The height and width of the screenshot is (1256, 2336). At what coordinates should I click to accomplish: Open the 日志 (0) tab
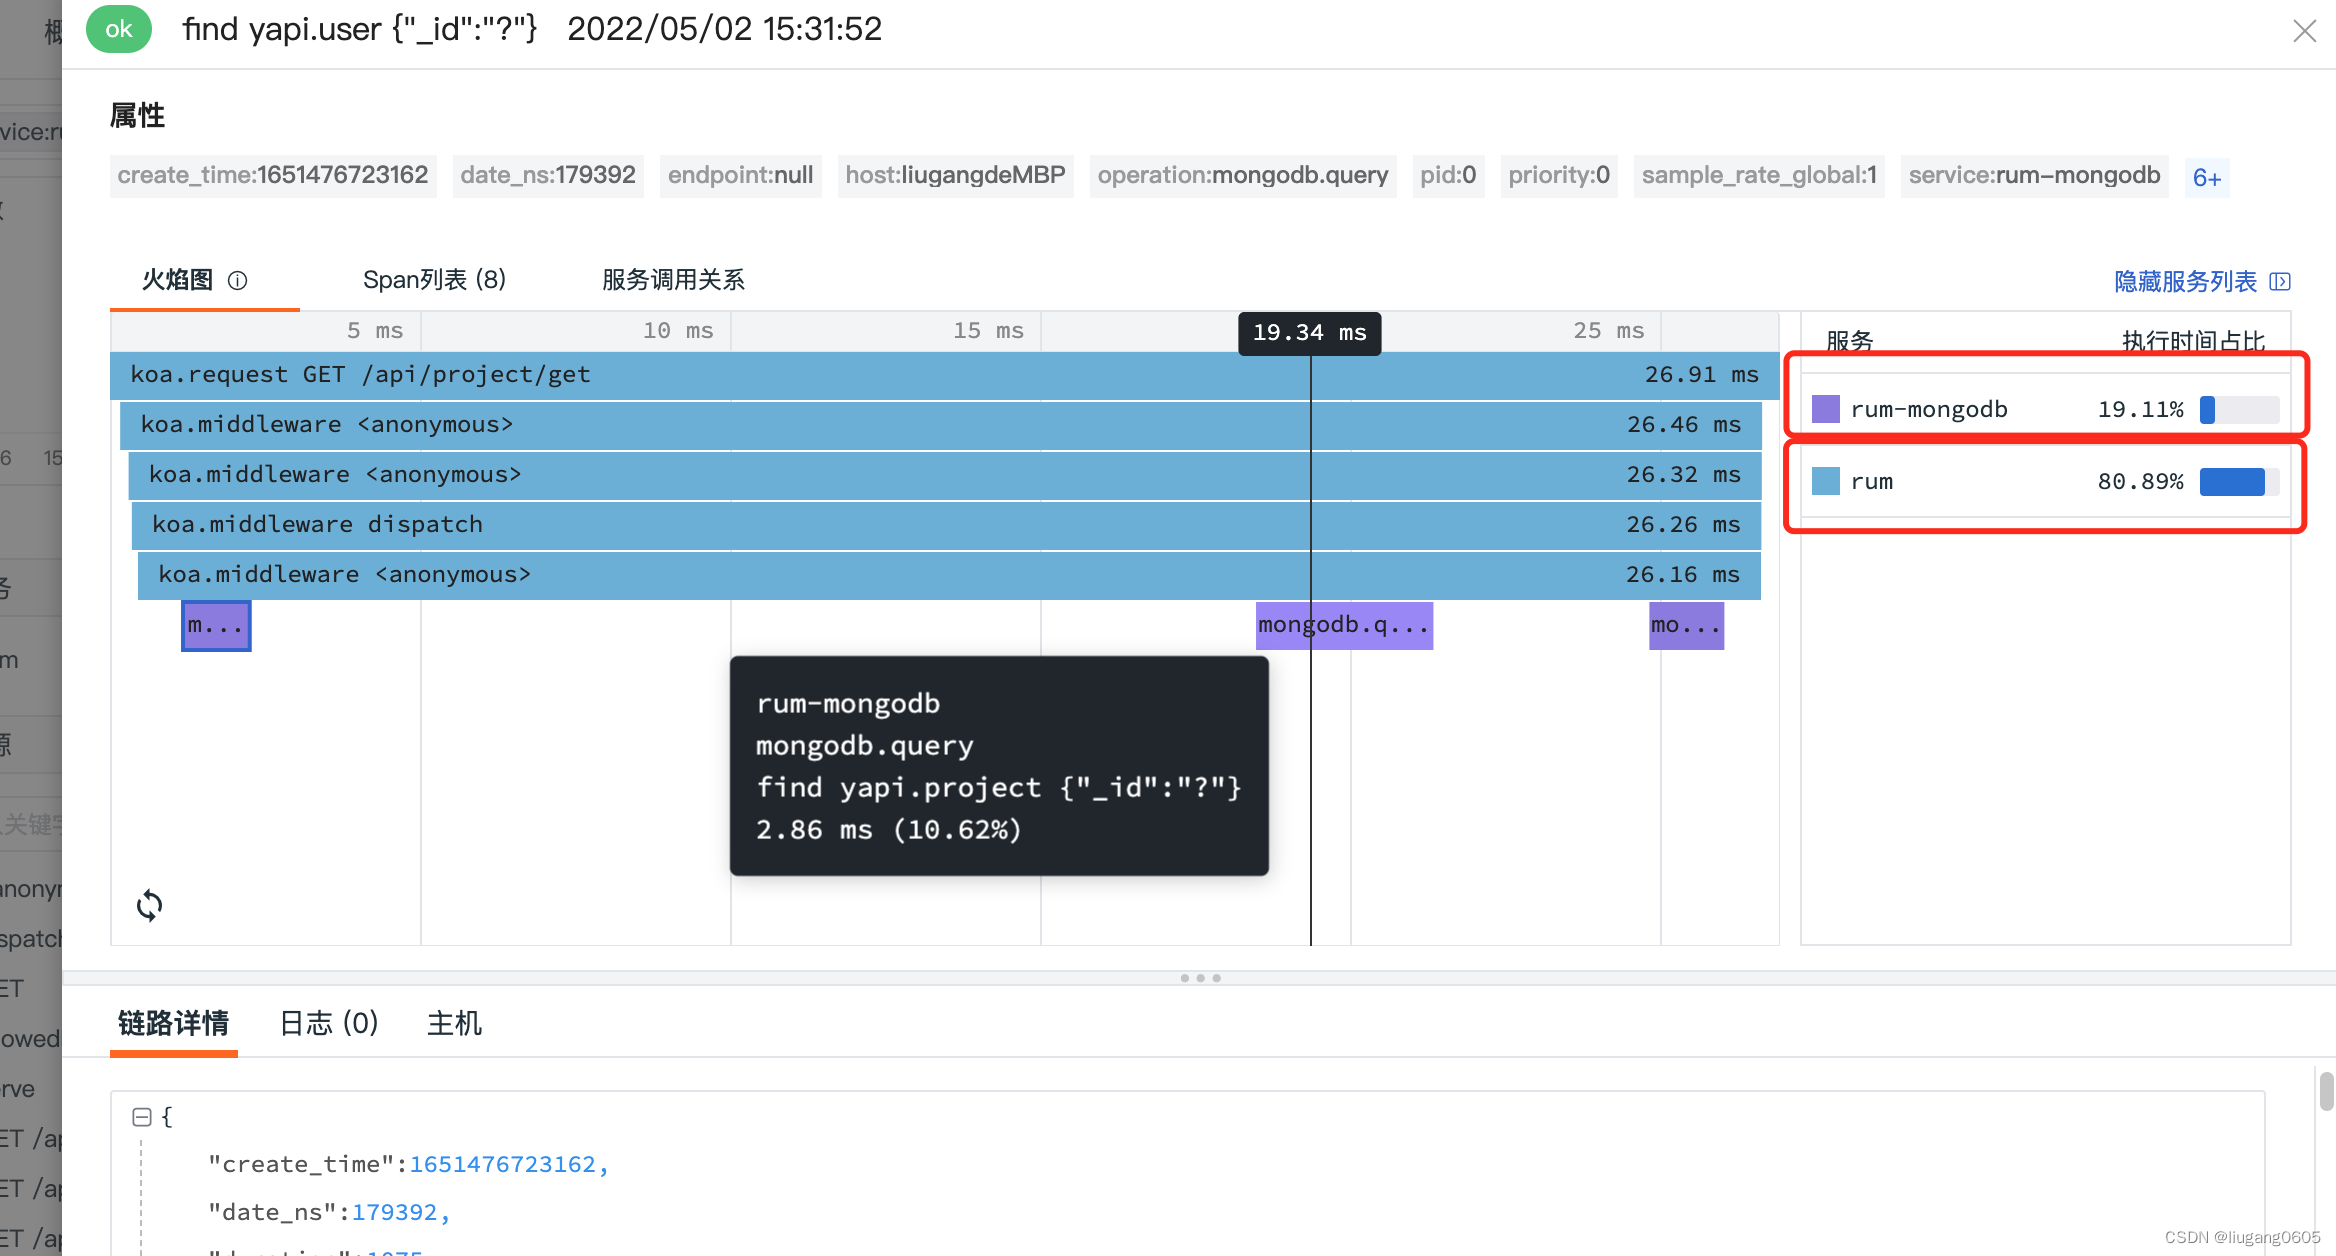tap(328, 1023)
